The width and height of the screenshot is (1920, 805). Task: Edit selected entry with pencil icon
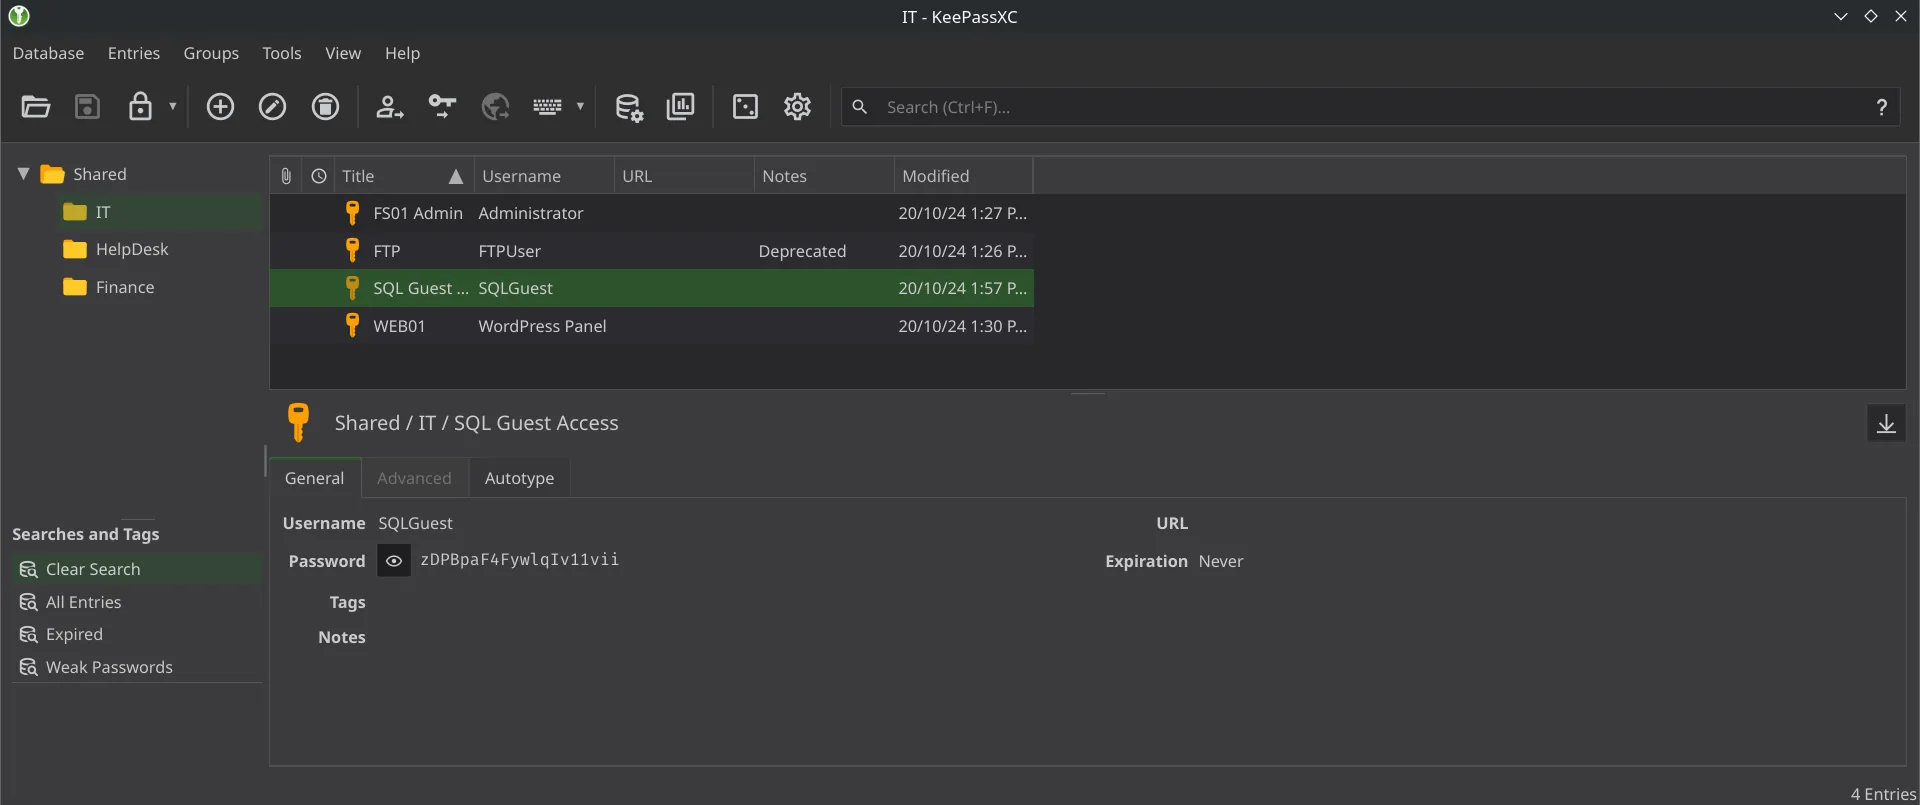(272, 107)
